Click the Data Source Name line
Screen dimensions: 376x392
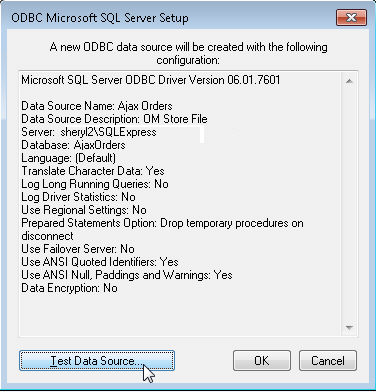(x=97, y=106)
